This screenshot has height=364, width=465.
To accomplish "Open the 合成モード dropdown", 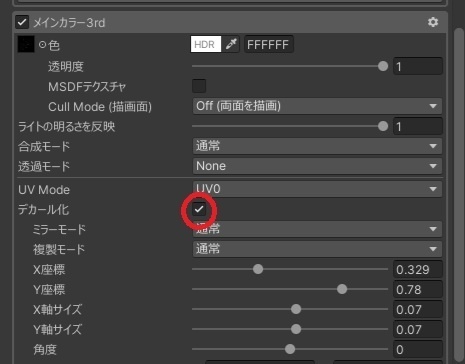I will pyautogui.click(x=317, y=146).
